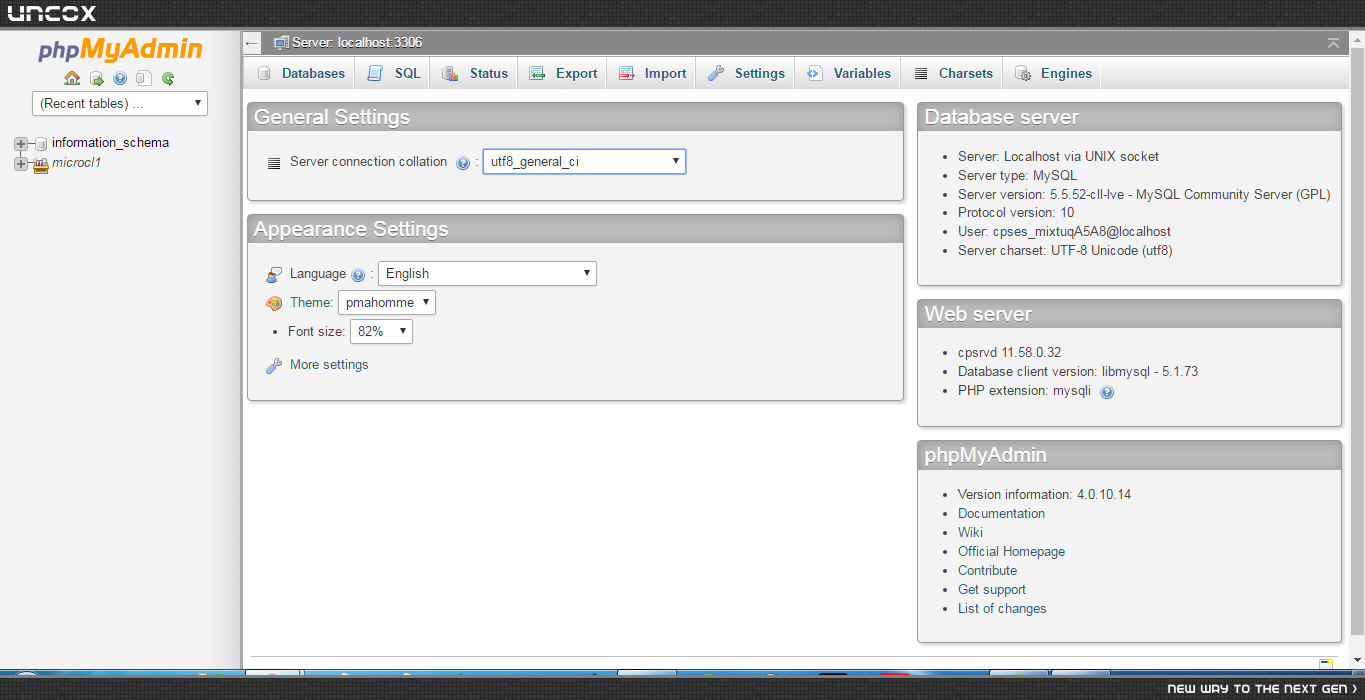
Task: Open the Documentation link
Action: [1001, 513]
